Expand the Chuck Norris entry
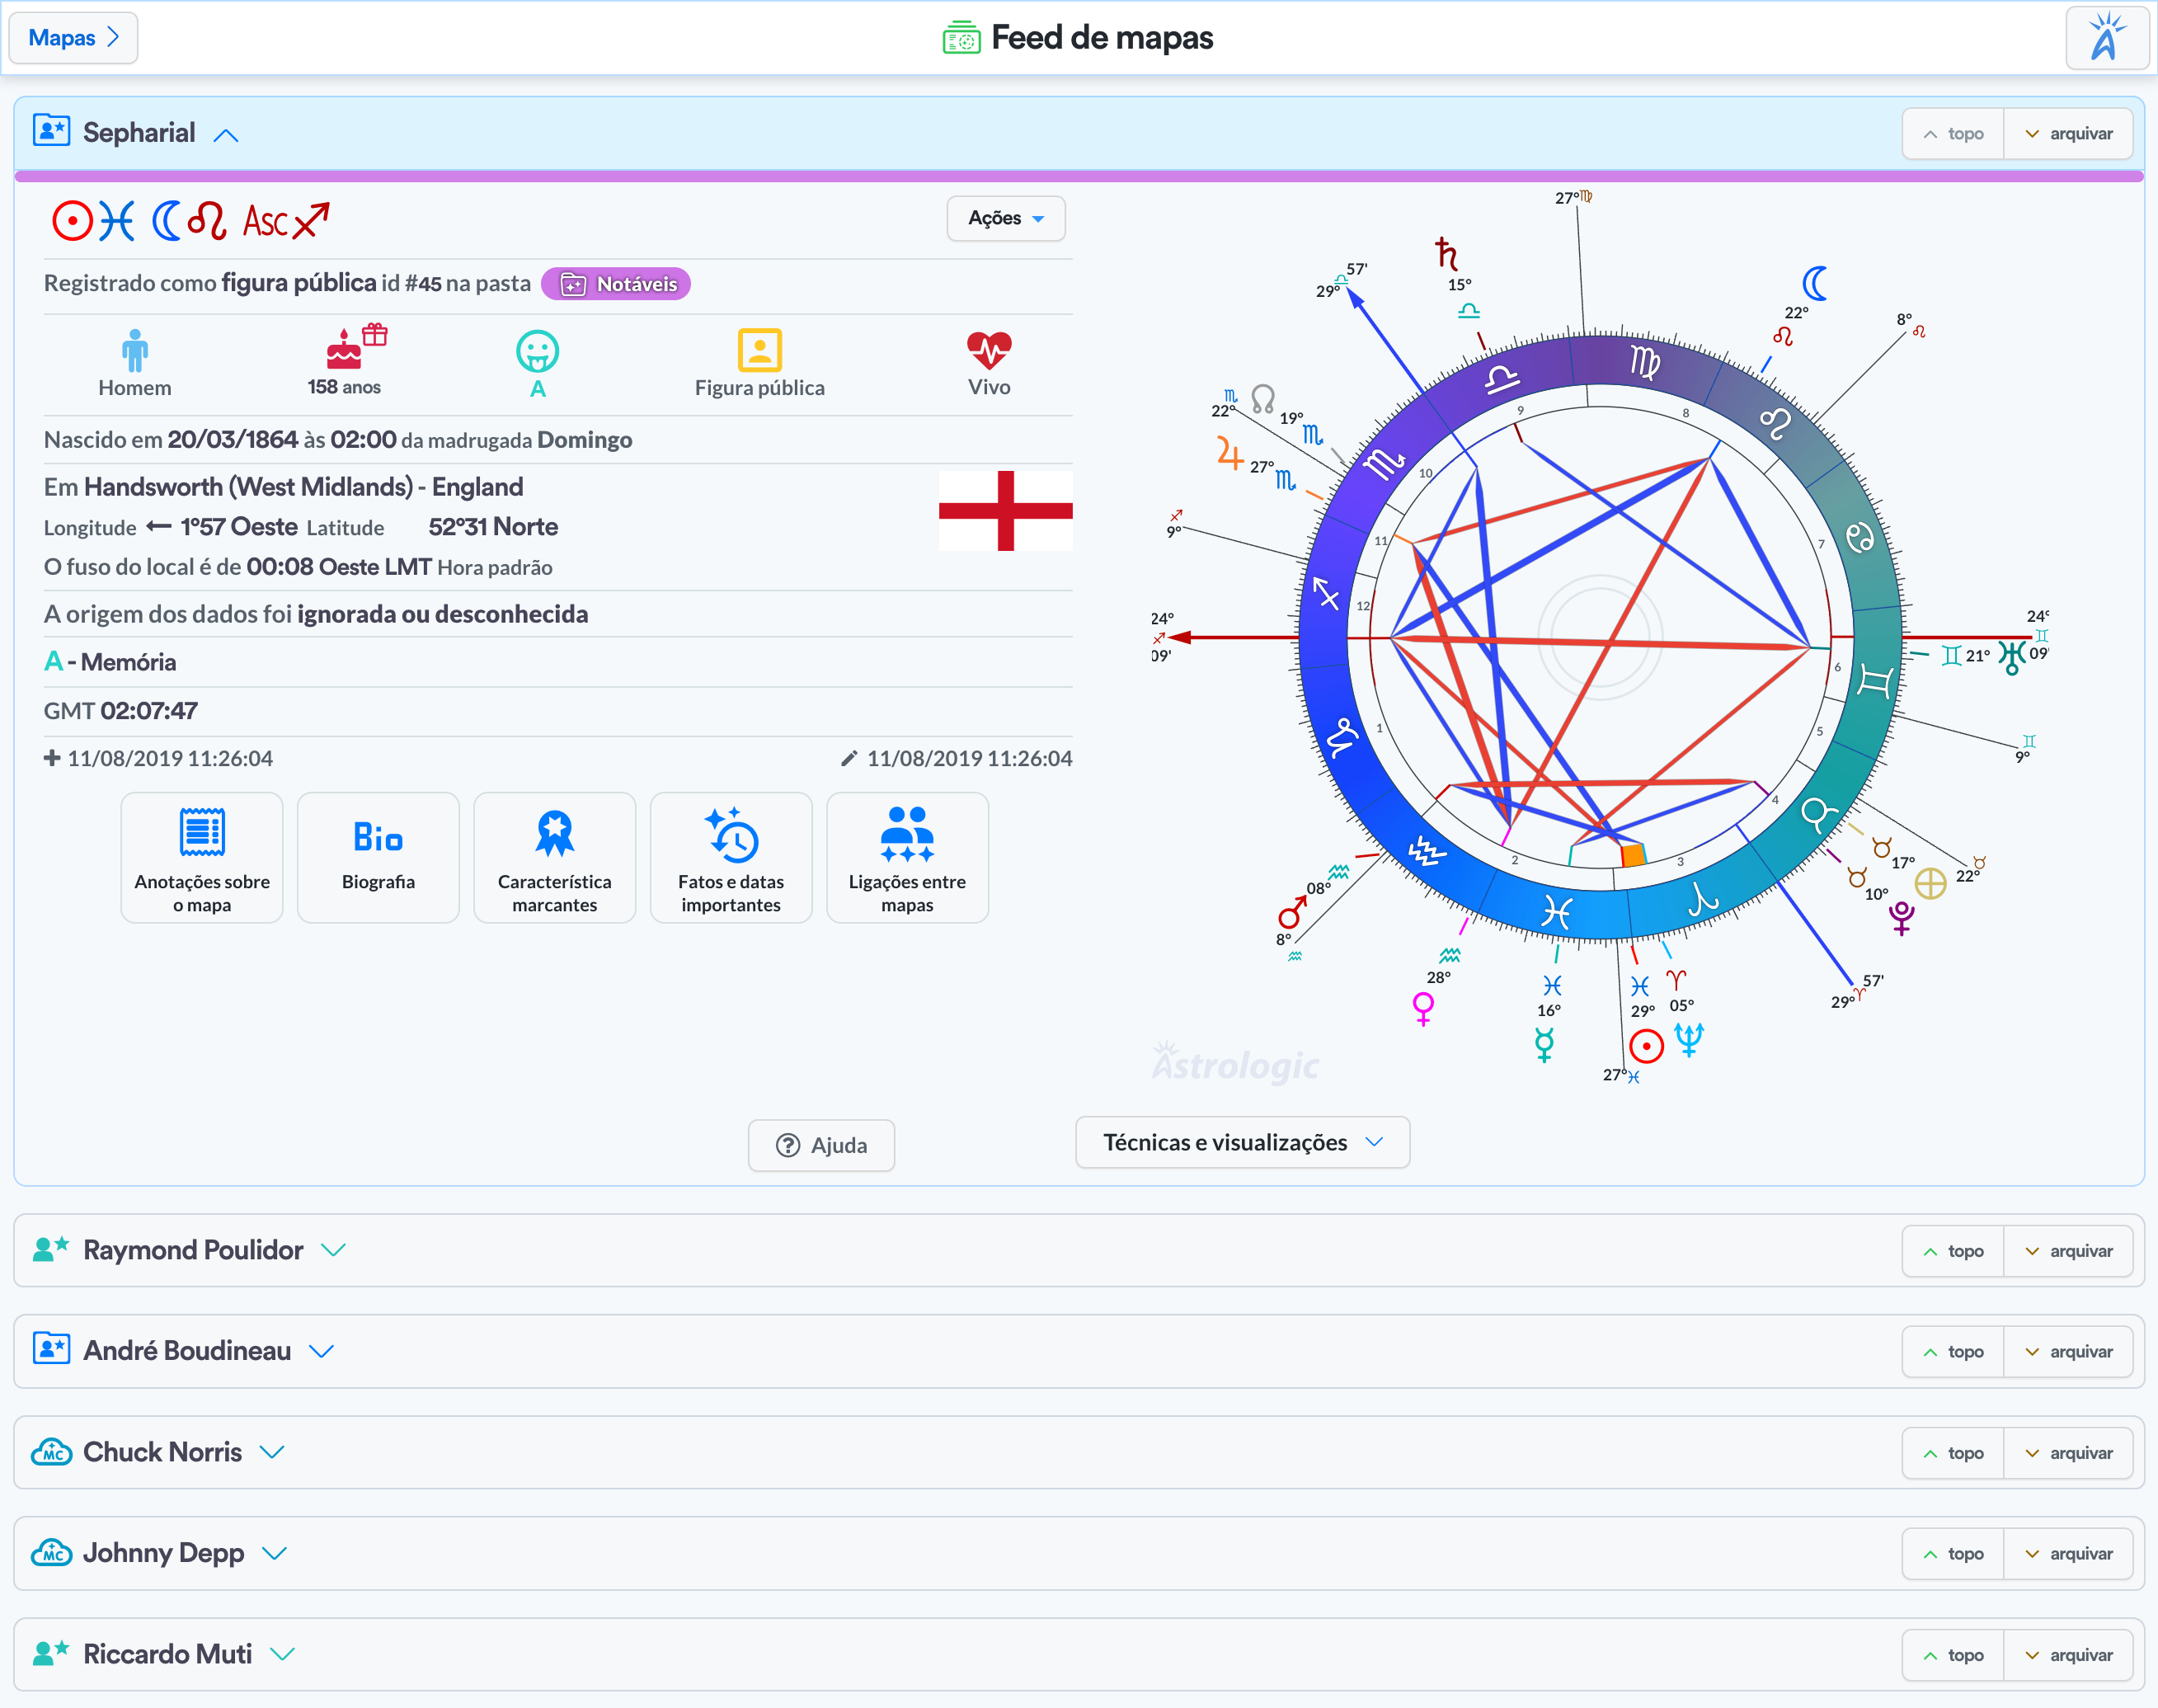This screenshot has width=2158, height=1708. click(272, 1452)
